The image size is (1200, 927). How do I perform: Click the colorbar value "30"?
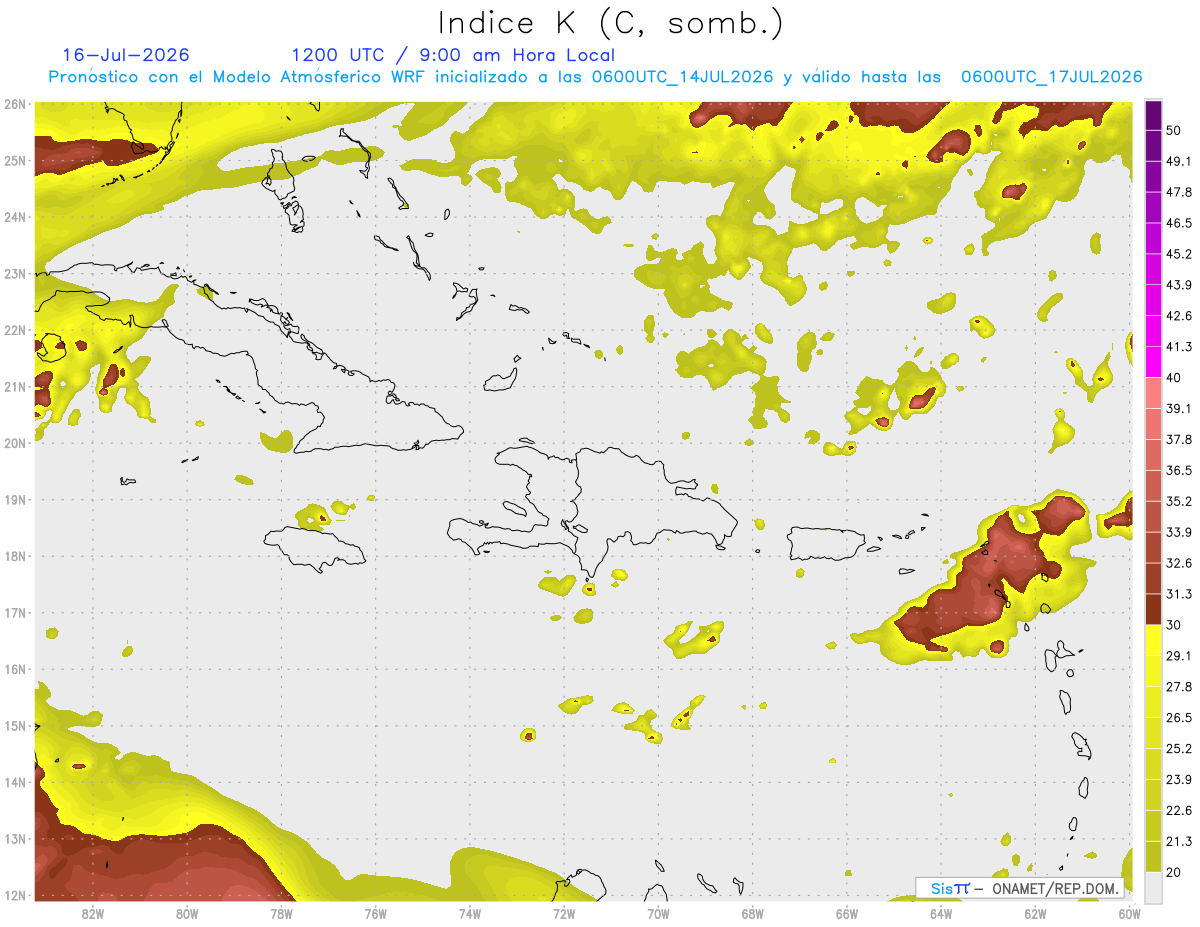pyautogui.click(x=1174, y=625)
